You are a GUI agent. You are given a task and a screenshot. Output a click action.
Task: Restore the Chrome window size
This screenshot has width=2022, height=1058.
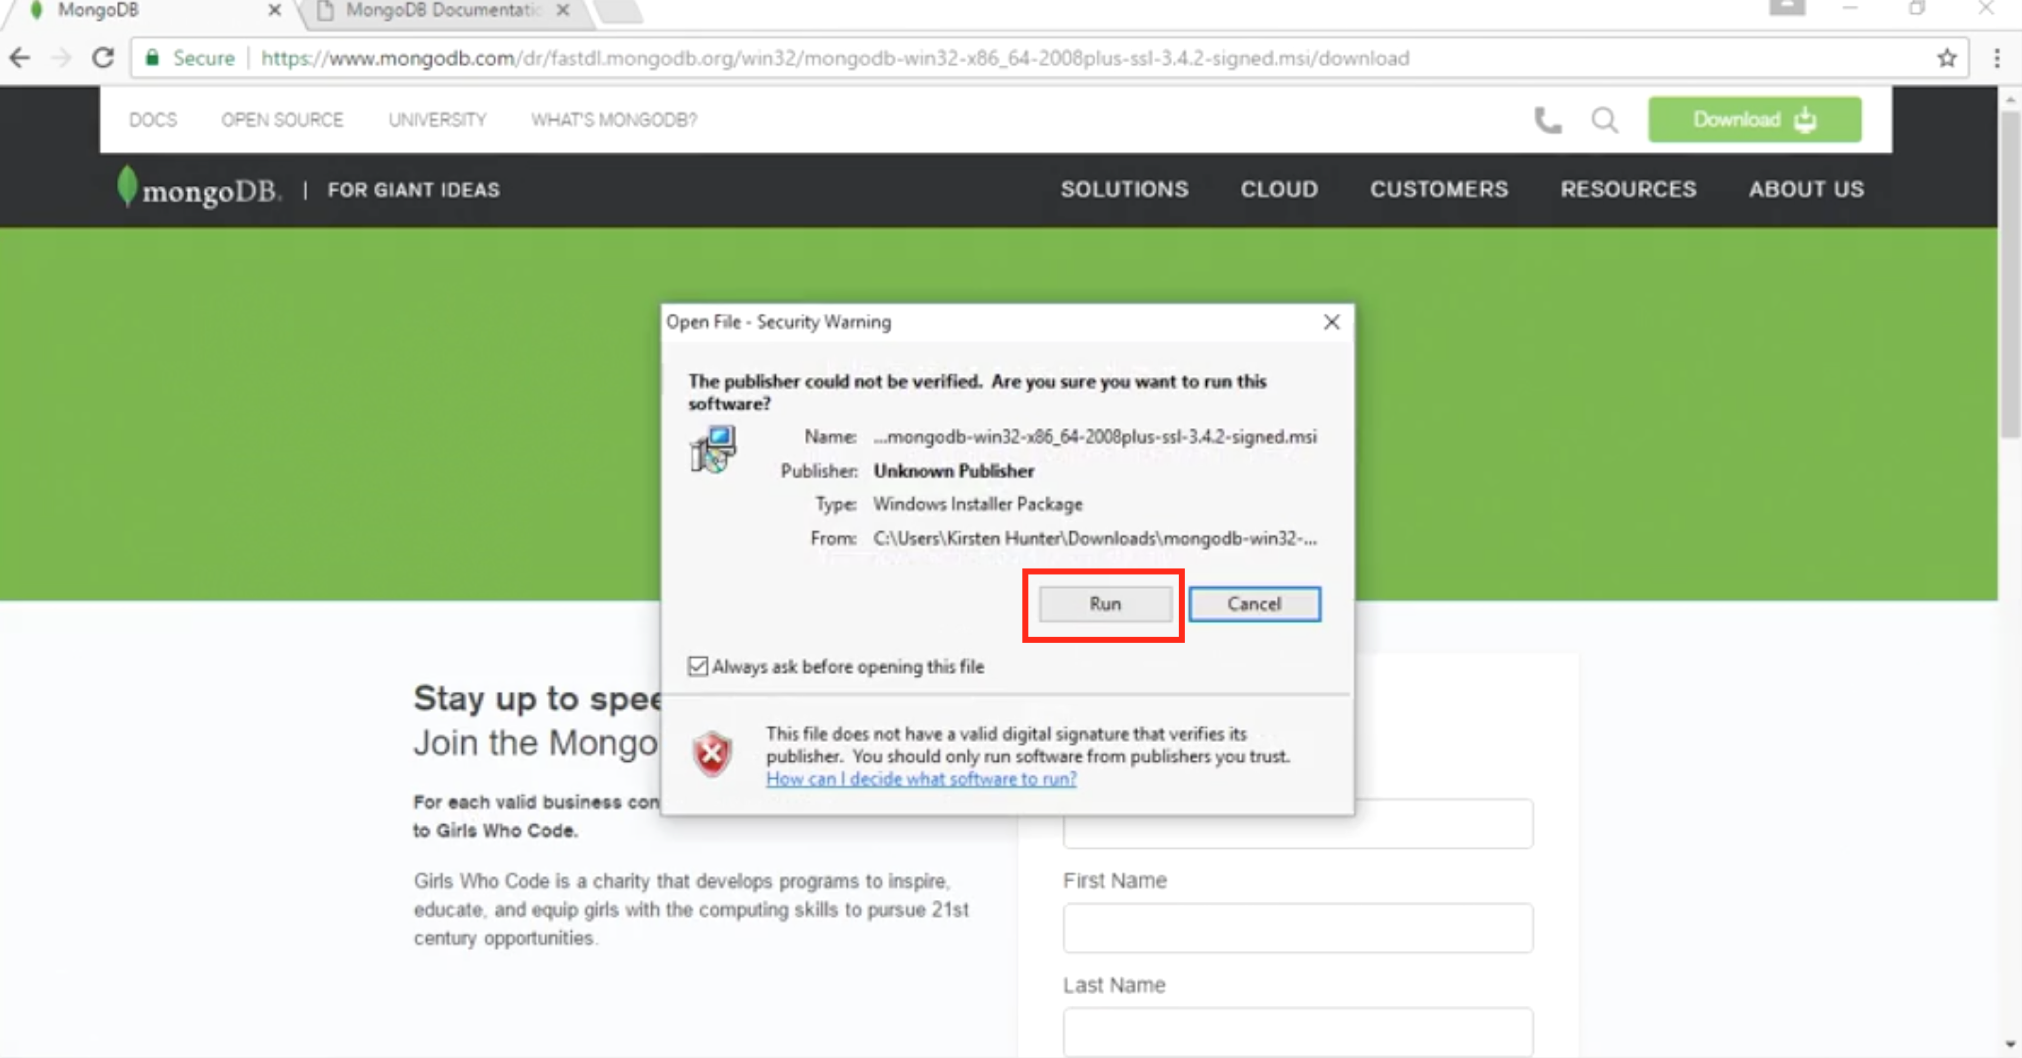point(1917,8)
